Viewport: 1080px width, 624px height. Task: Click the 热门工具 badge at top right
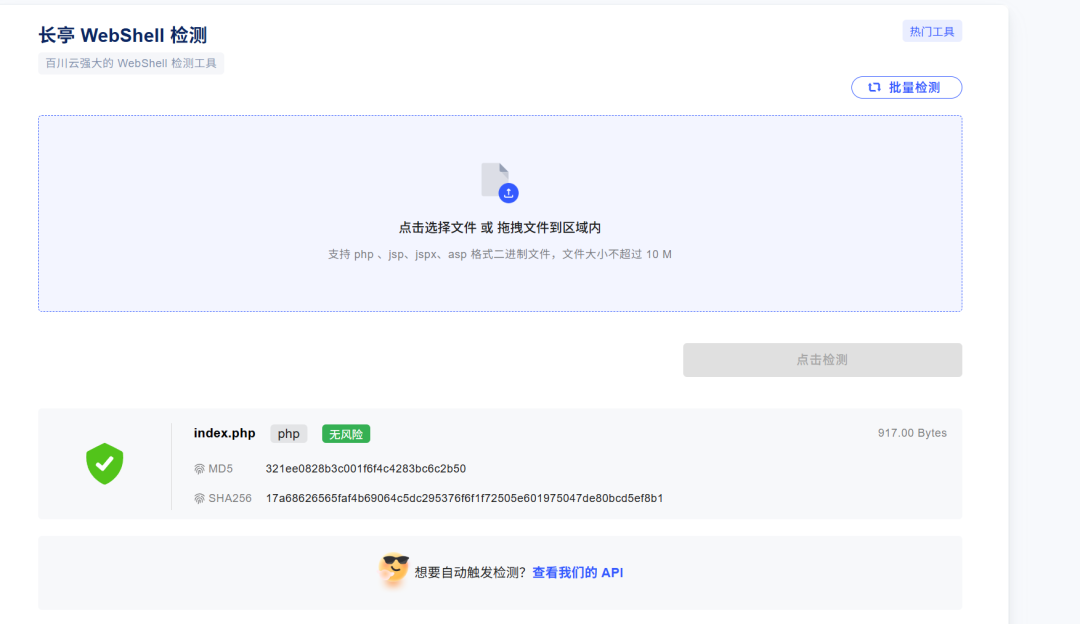click(934, 30)
